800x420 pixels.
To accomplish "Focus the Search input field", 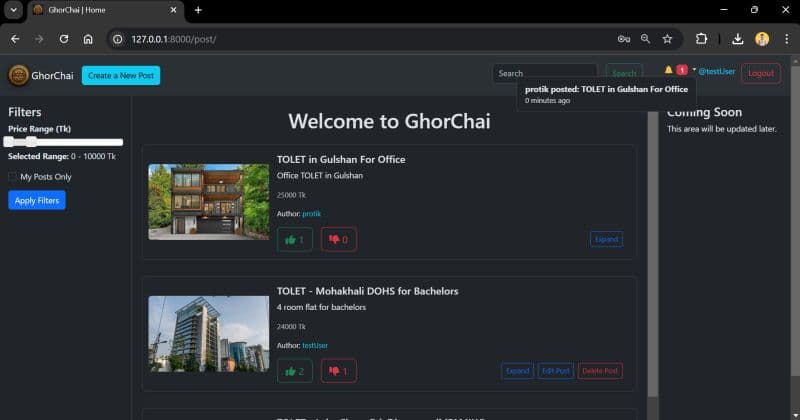I will pos(545,73).
